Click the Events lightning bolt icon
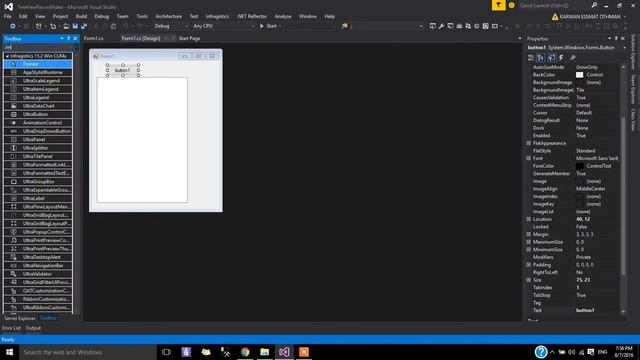This screenshot has width=640, height=360. pyautogui.click(x=561, y=58)
